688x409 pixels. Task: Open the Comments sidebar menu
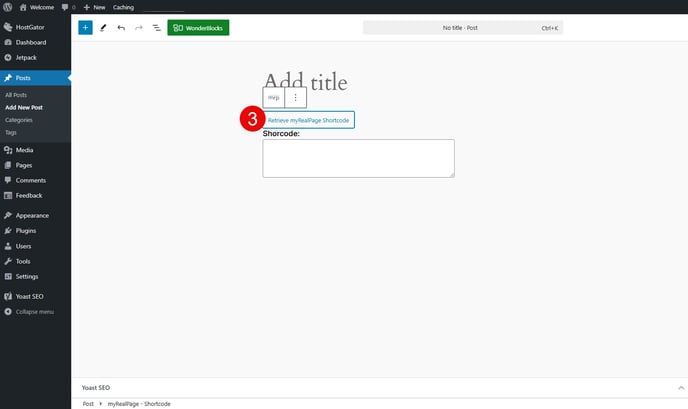[35, 180]
